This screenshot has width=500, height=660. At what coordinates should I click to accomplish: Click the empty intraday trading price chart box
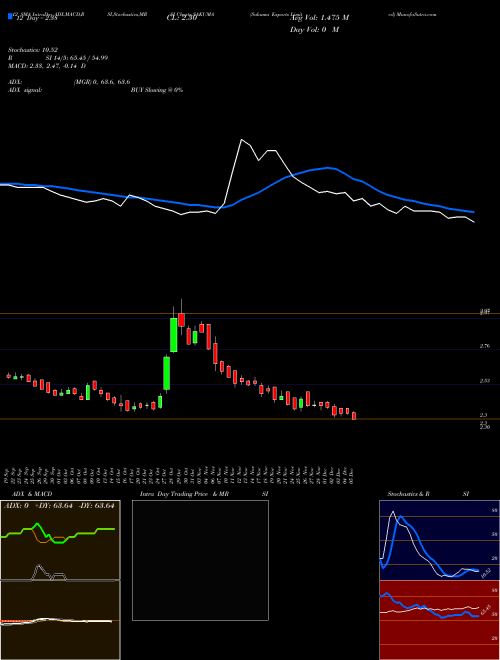point(200,560)
